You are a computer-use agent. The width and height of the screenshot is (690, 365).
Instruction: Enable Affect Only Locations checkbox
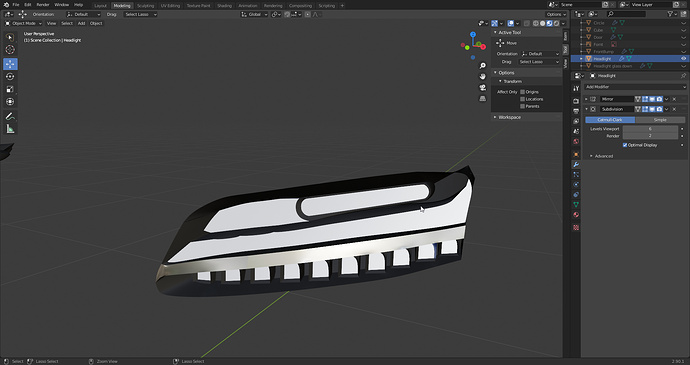coord(523,99)
